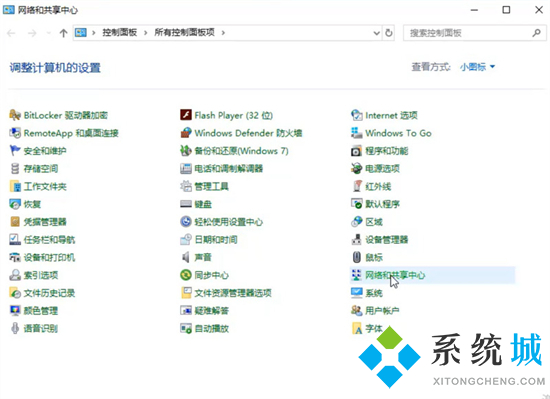This screenshot has height=399, width=550.
Task: Expand chevron after 控制面板 in address bar
Action: point(145,33)
